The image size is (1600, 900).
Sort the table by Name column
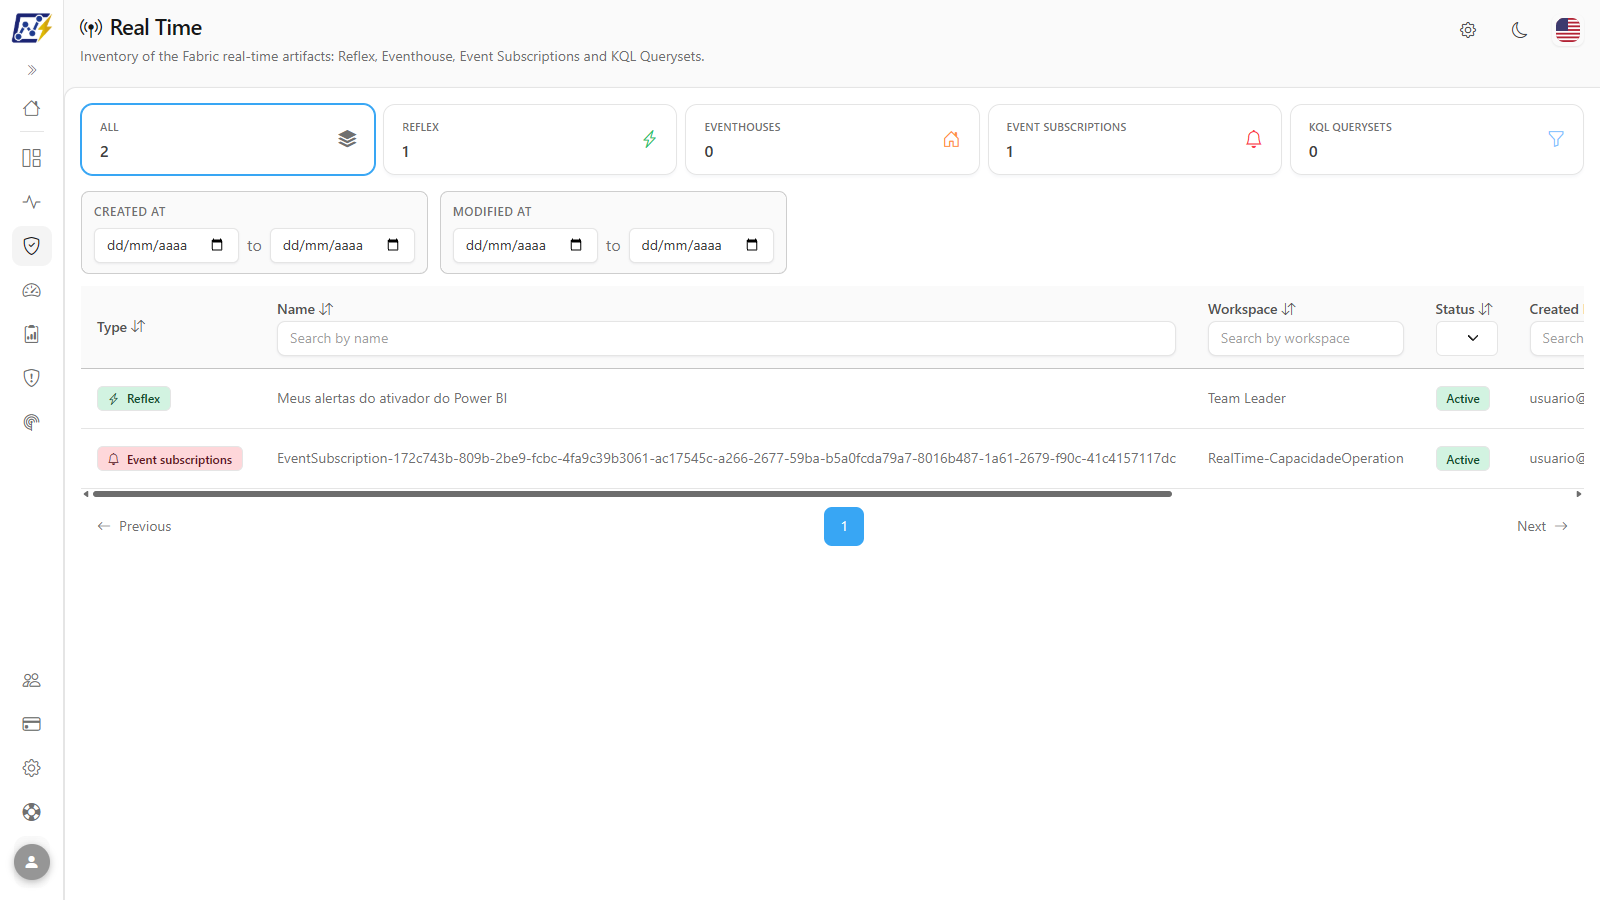[x=305, y=309]
